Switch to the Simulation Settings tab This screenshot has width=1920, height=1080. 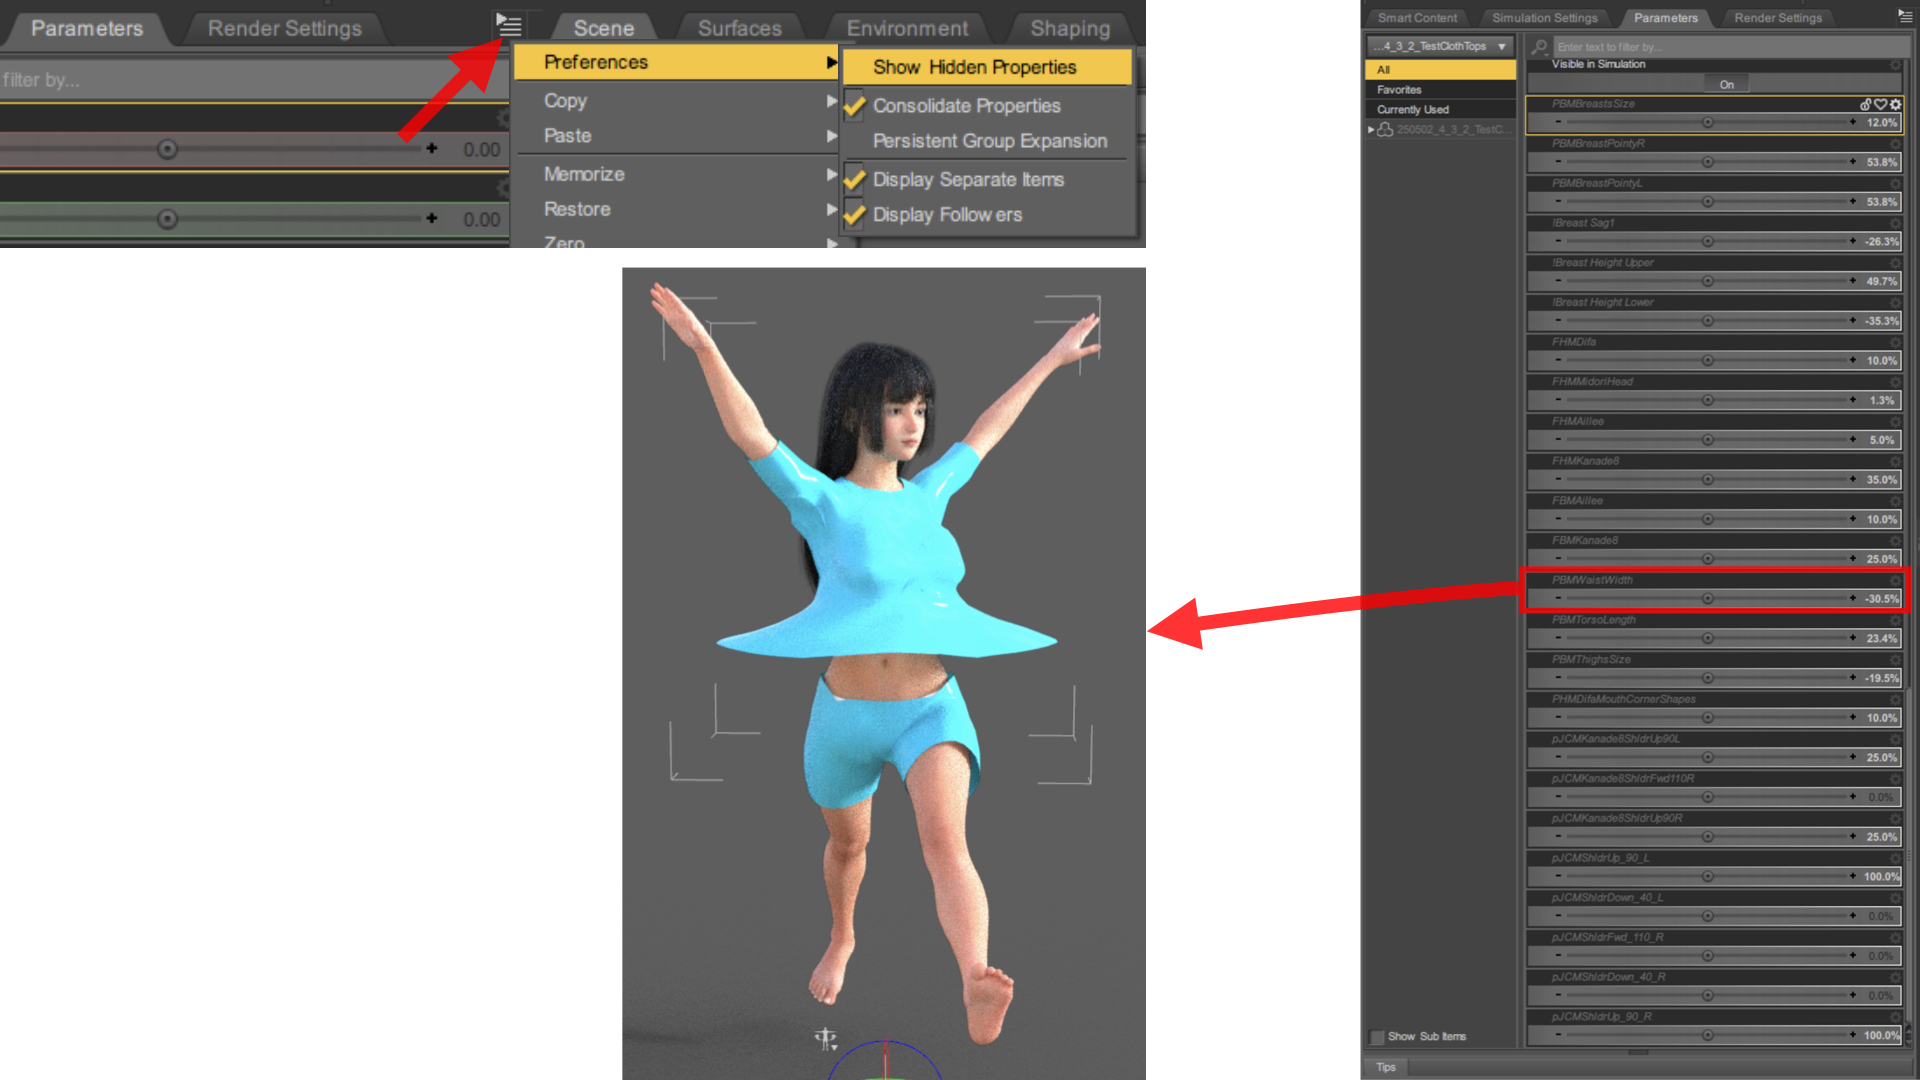[x=1544, y=18]
